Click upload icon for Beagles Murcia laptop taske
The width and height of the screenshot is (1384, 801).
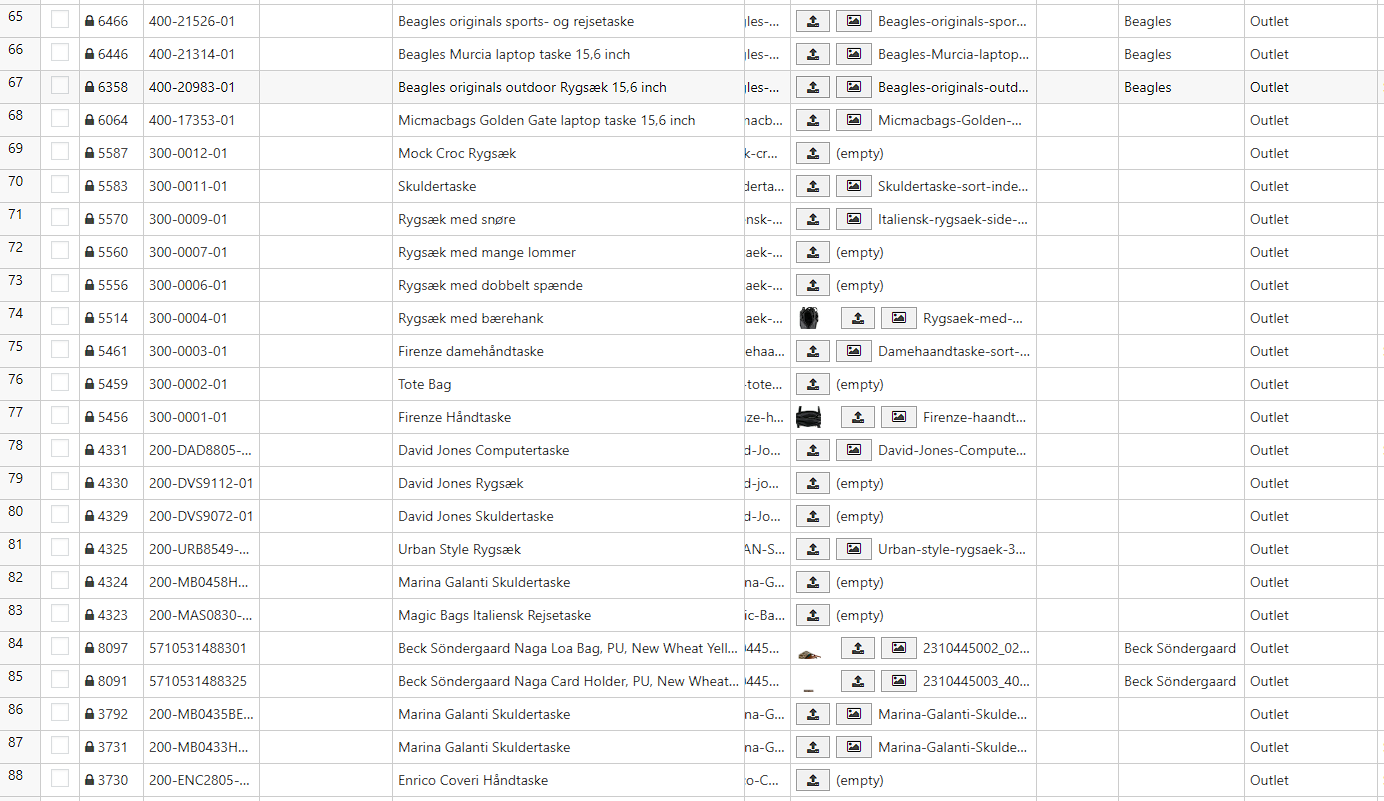coord(813,54)
